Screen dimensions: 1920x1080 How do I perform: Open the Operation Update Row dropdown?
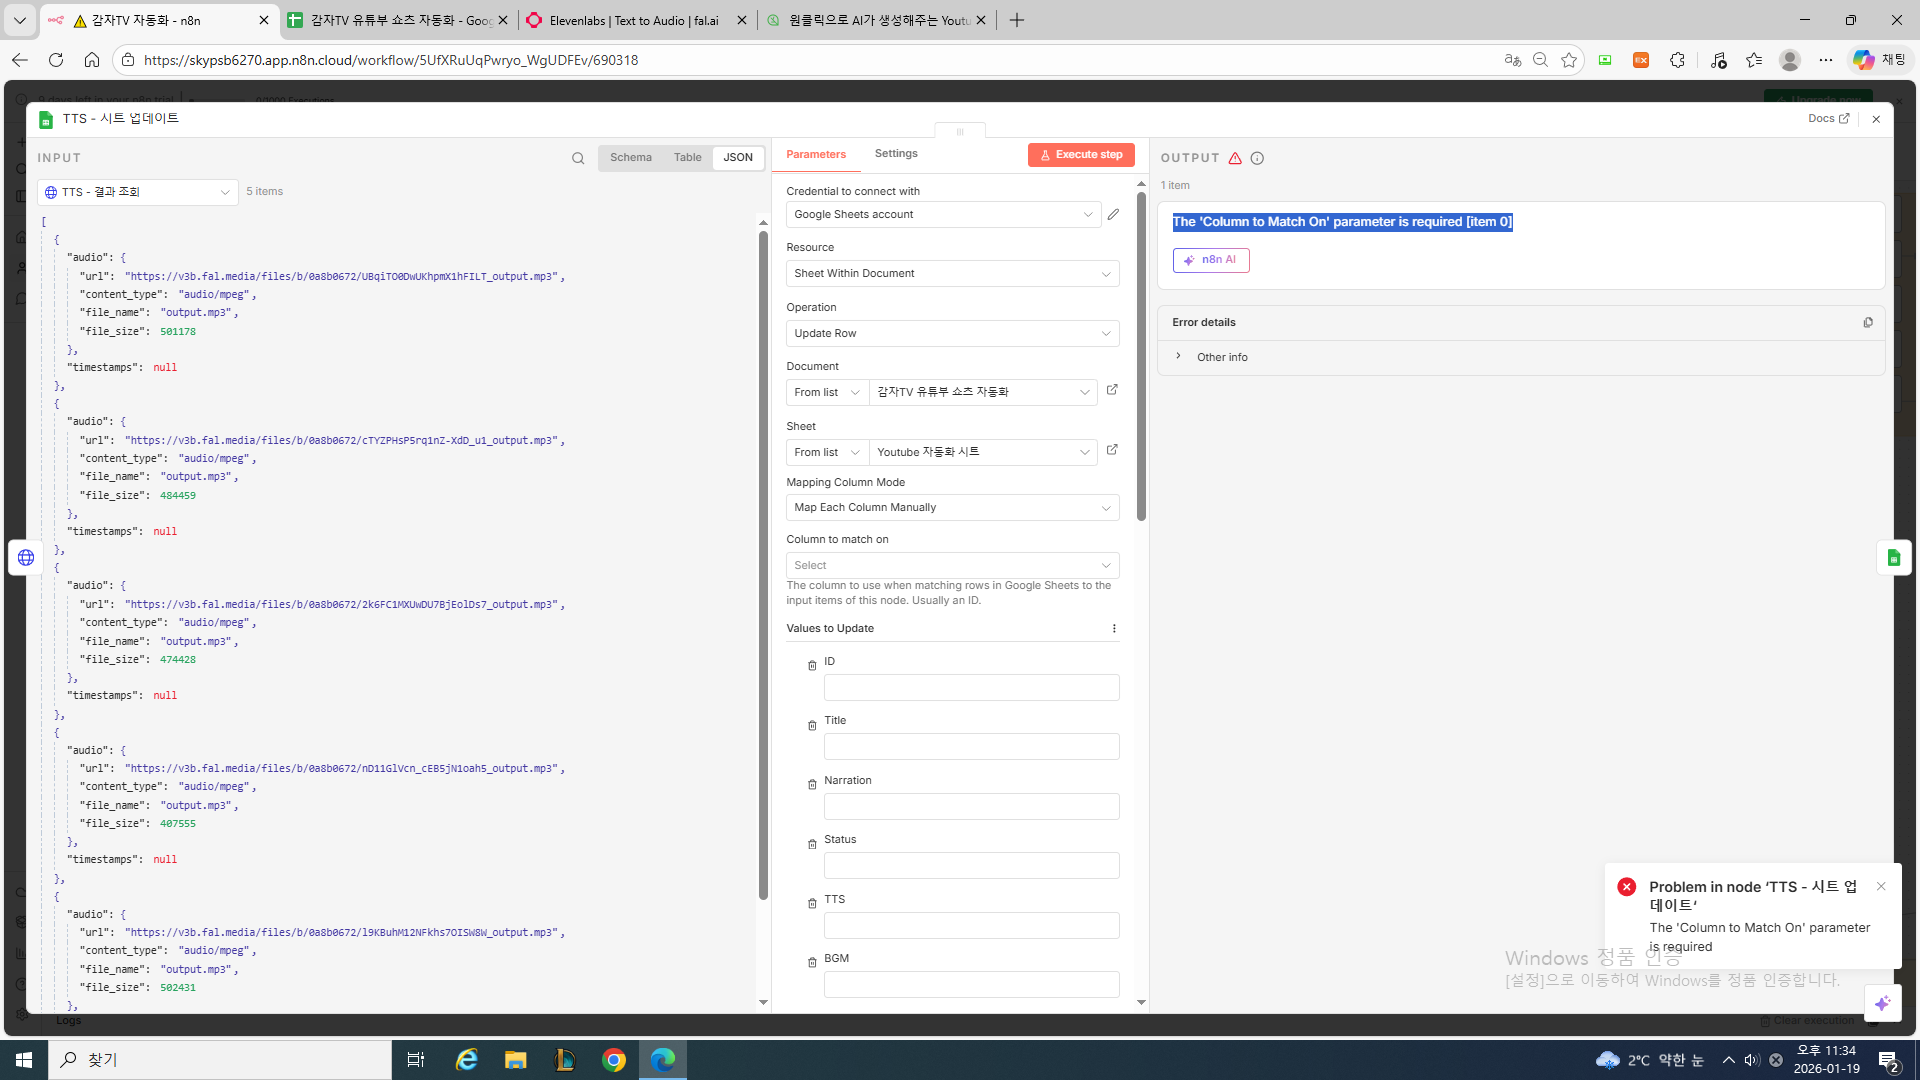(x=952, y=334)
